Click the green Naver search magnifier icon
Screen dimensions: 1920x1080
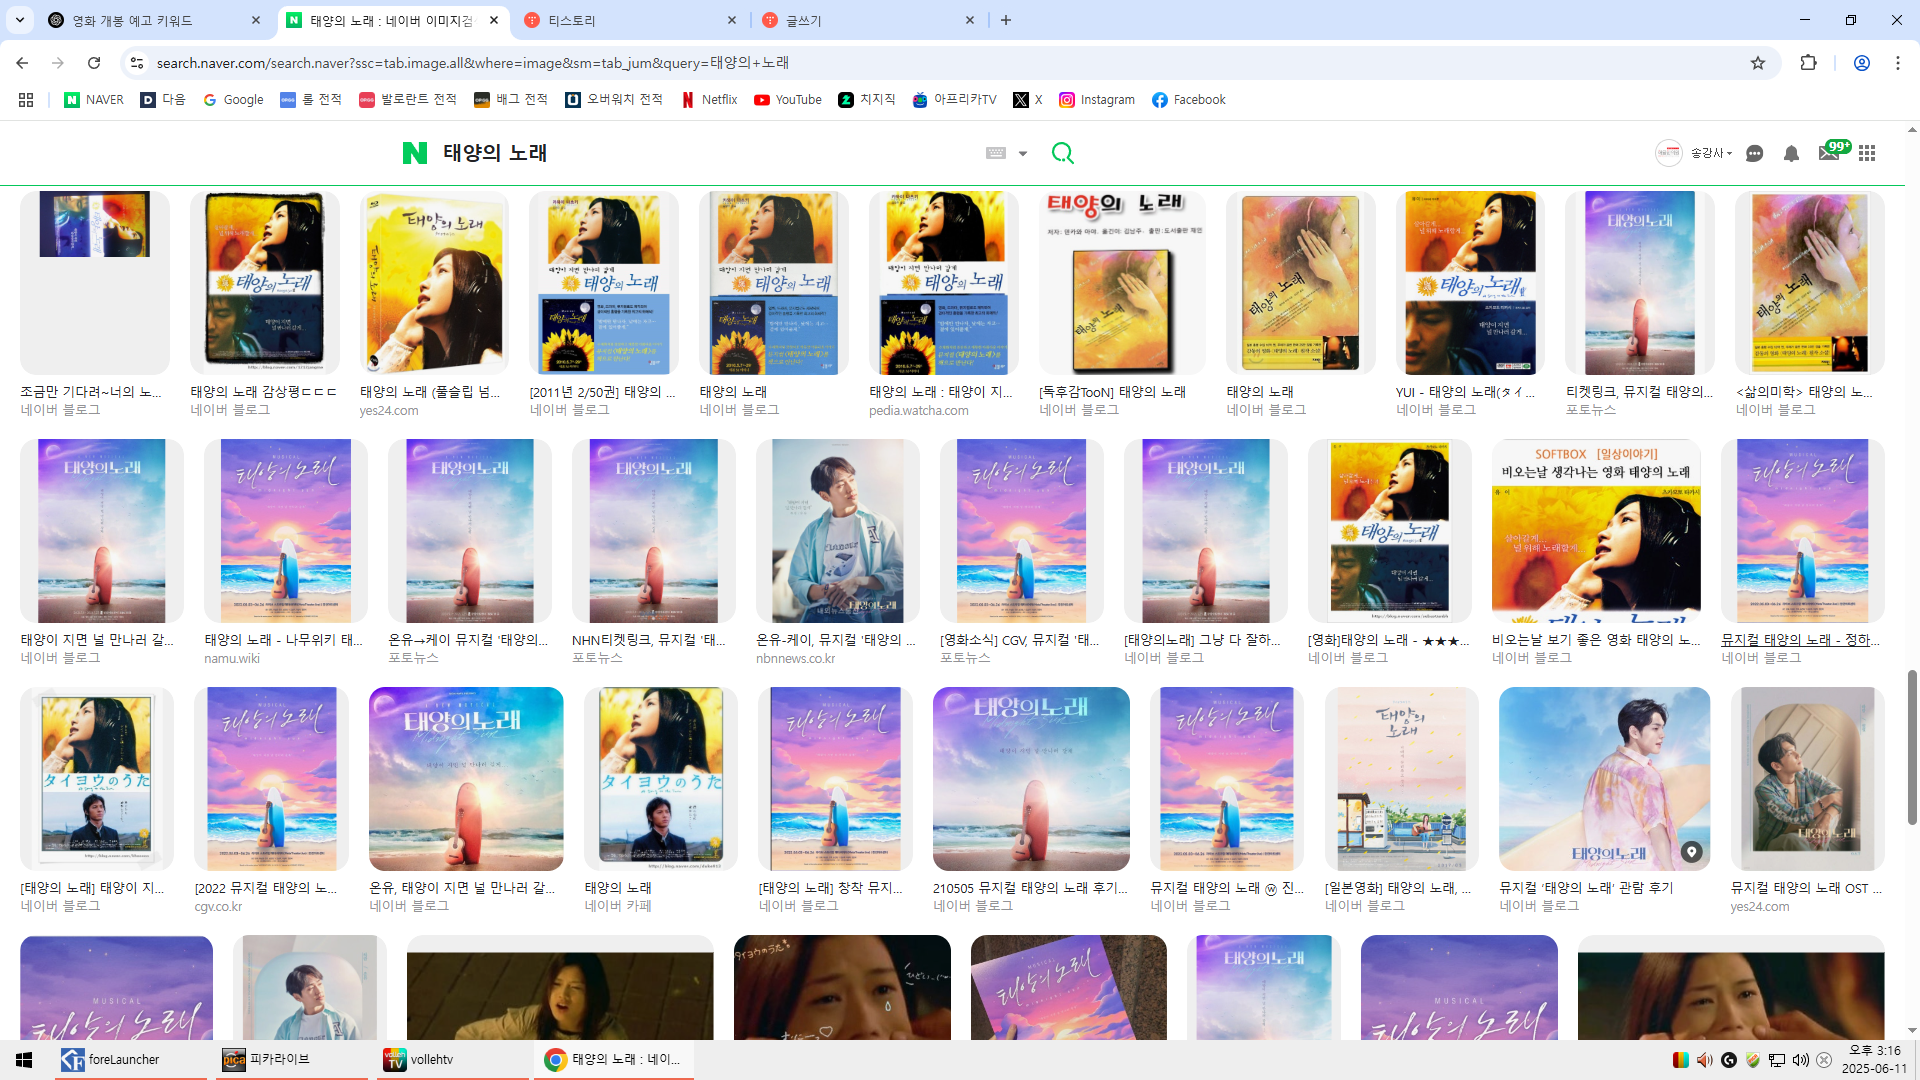[1062, 153]
